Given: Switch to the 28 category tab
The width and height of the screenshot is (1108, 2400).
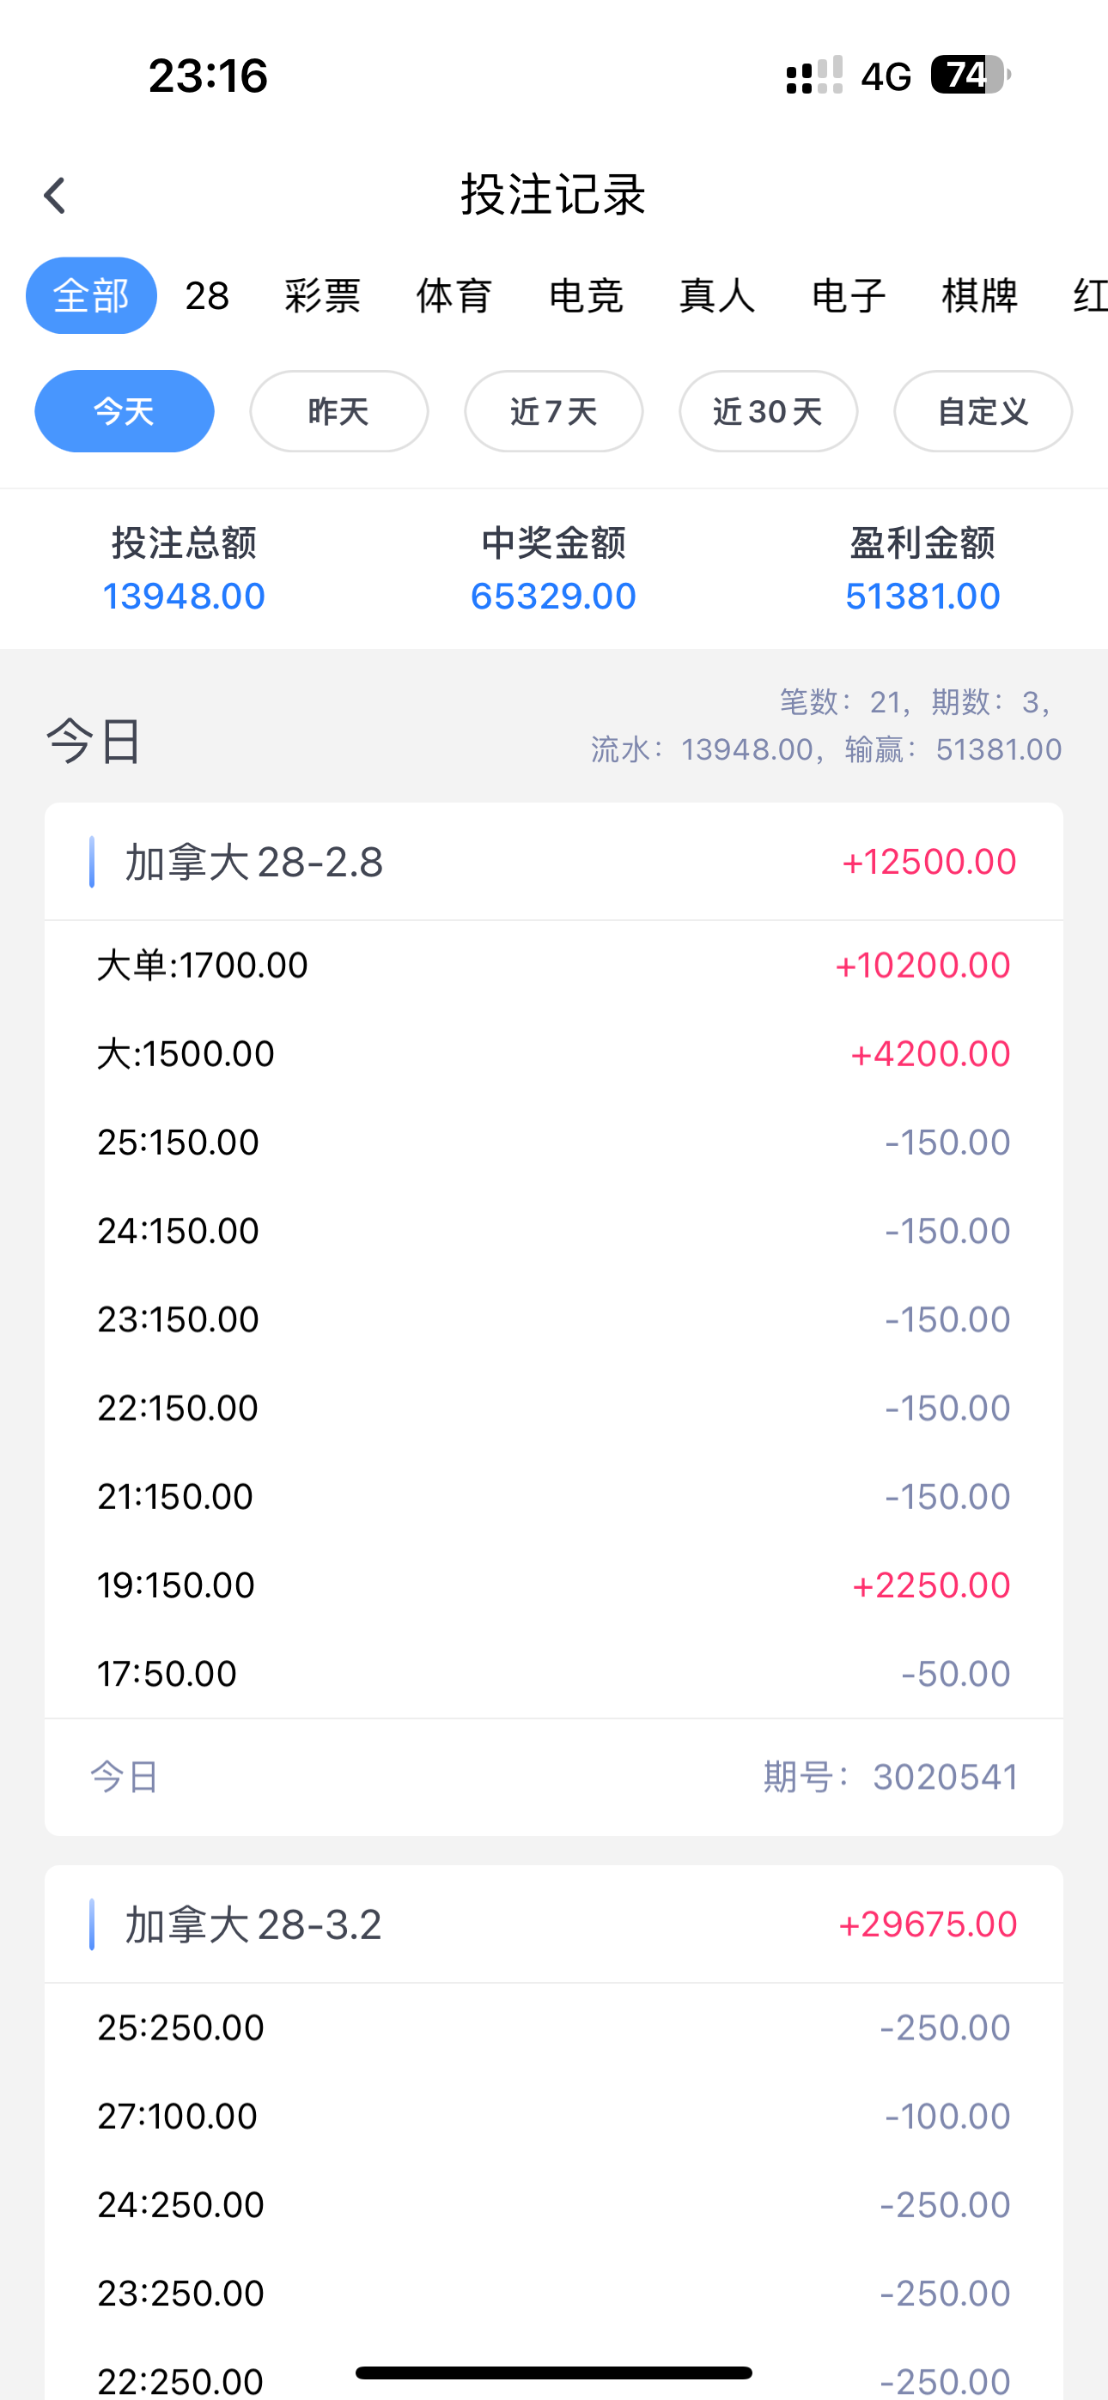Looking at the screenshot, I should [207, 296].
